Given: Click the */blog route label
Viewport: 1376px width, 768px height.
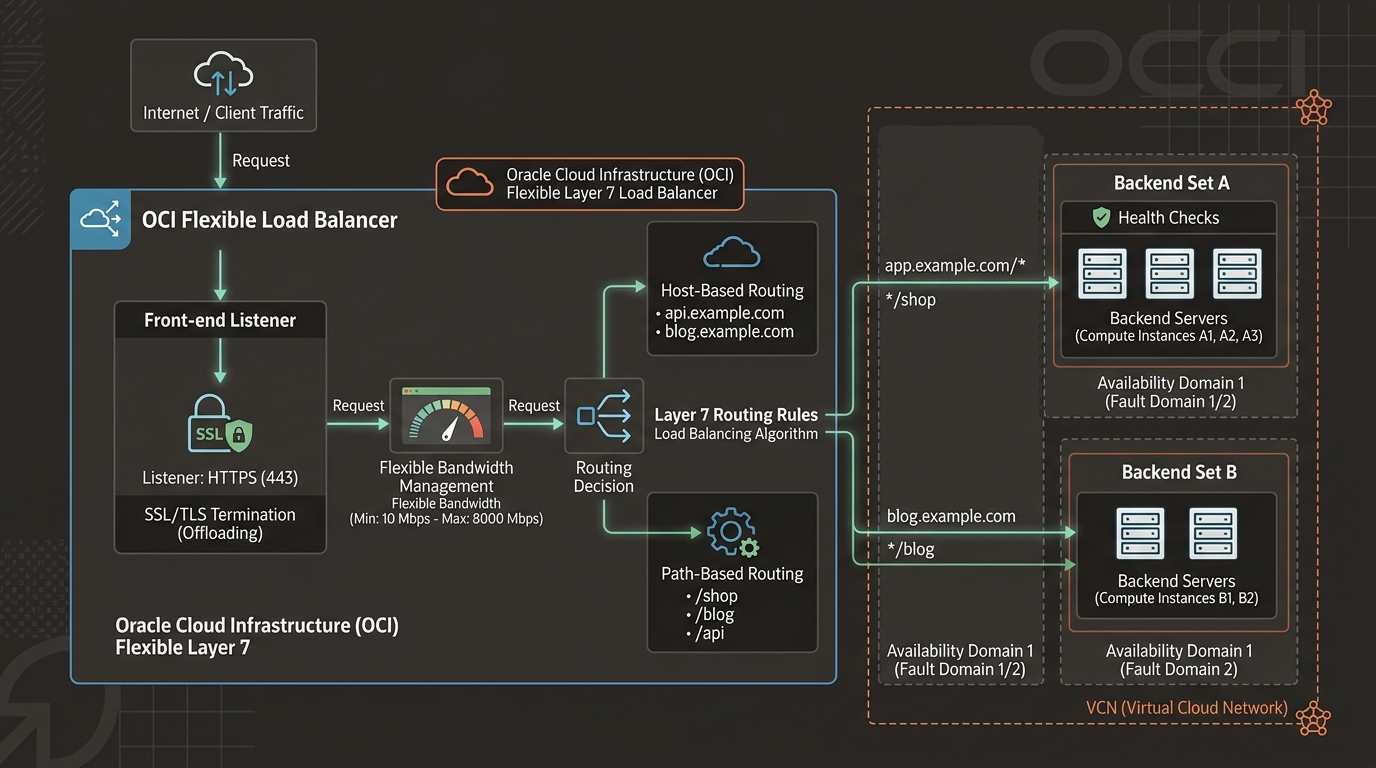Looking at the screenshot, I should (x=910, y=549).
